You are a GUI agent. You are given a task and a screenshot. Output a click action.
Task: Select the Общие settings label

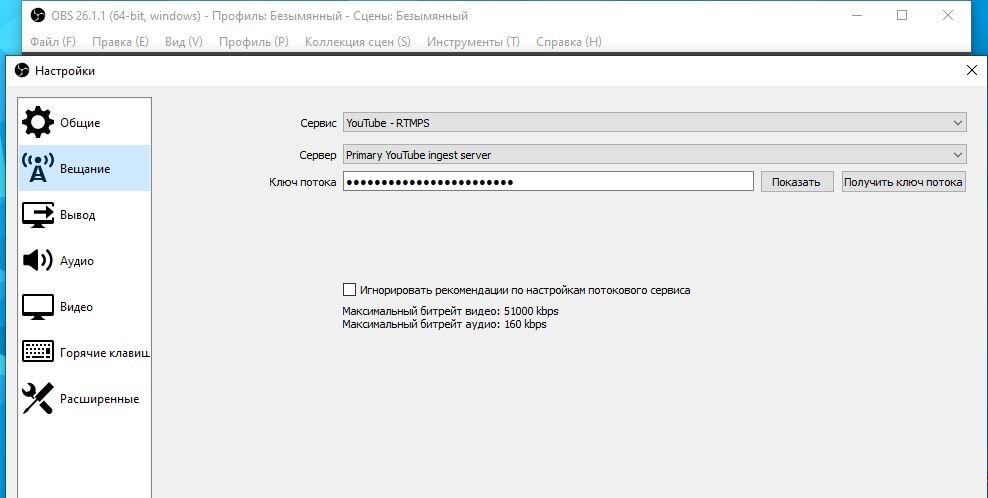(80, 123)
